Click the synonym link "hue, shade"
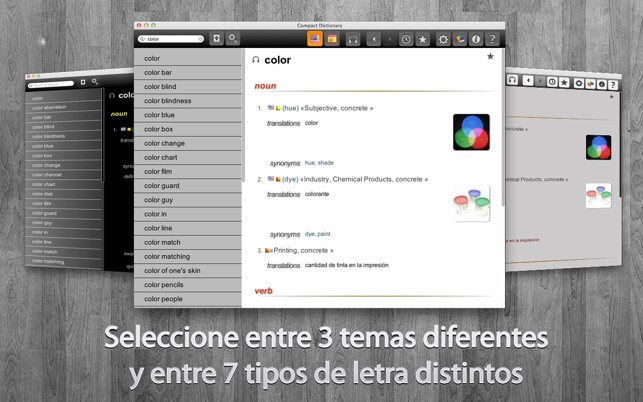Viewport: 643px width, 402px height. coord(319,163)
